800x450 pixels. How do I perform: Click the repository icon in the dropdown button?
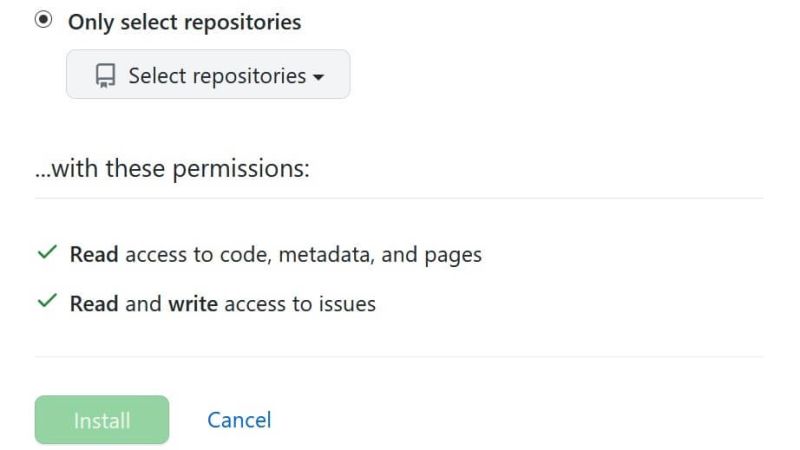[x=105, y=76]
